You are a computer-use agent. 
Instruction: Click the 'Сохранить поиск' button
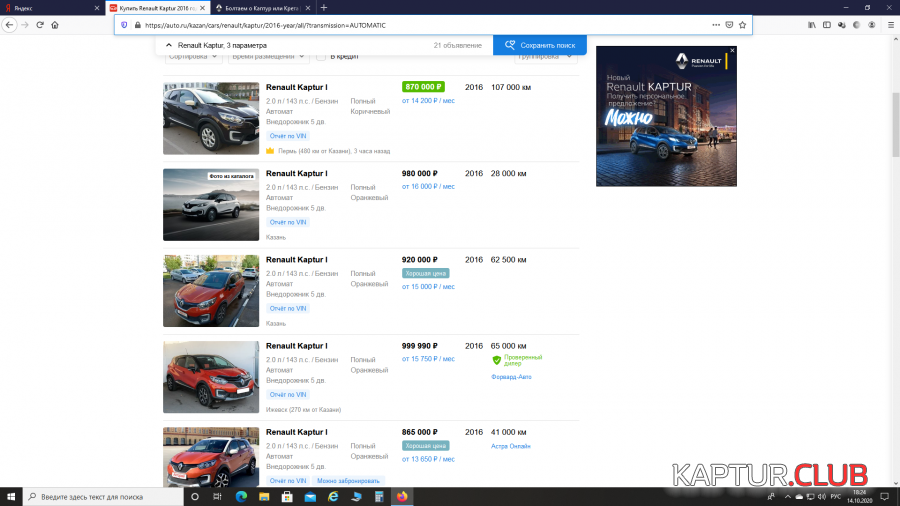click(x=540, y=45)
